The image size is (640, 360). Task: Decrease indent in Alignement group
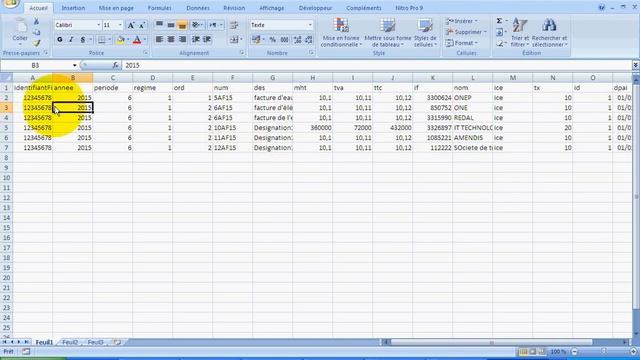[196, 39]
